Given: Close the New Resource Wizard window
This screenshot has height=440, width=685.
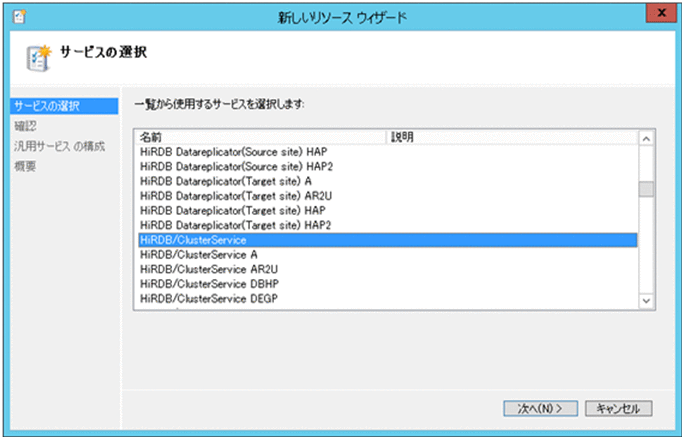Looking at the screenshot, I should coord(661,13).
